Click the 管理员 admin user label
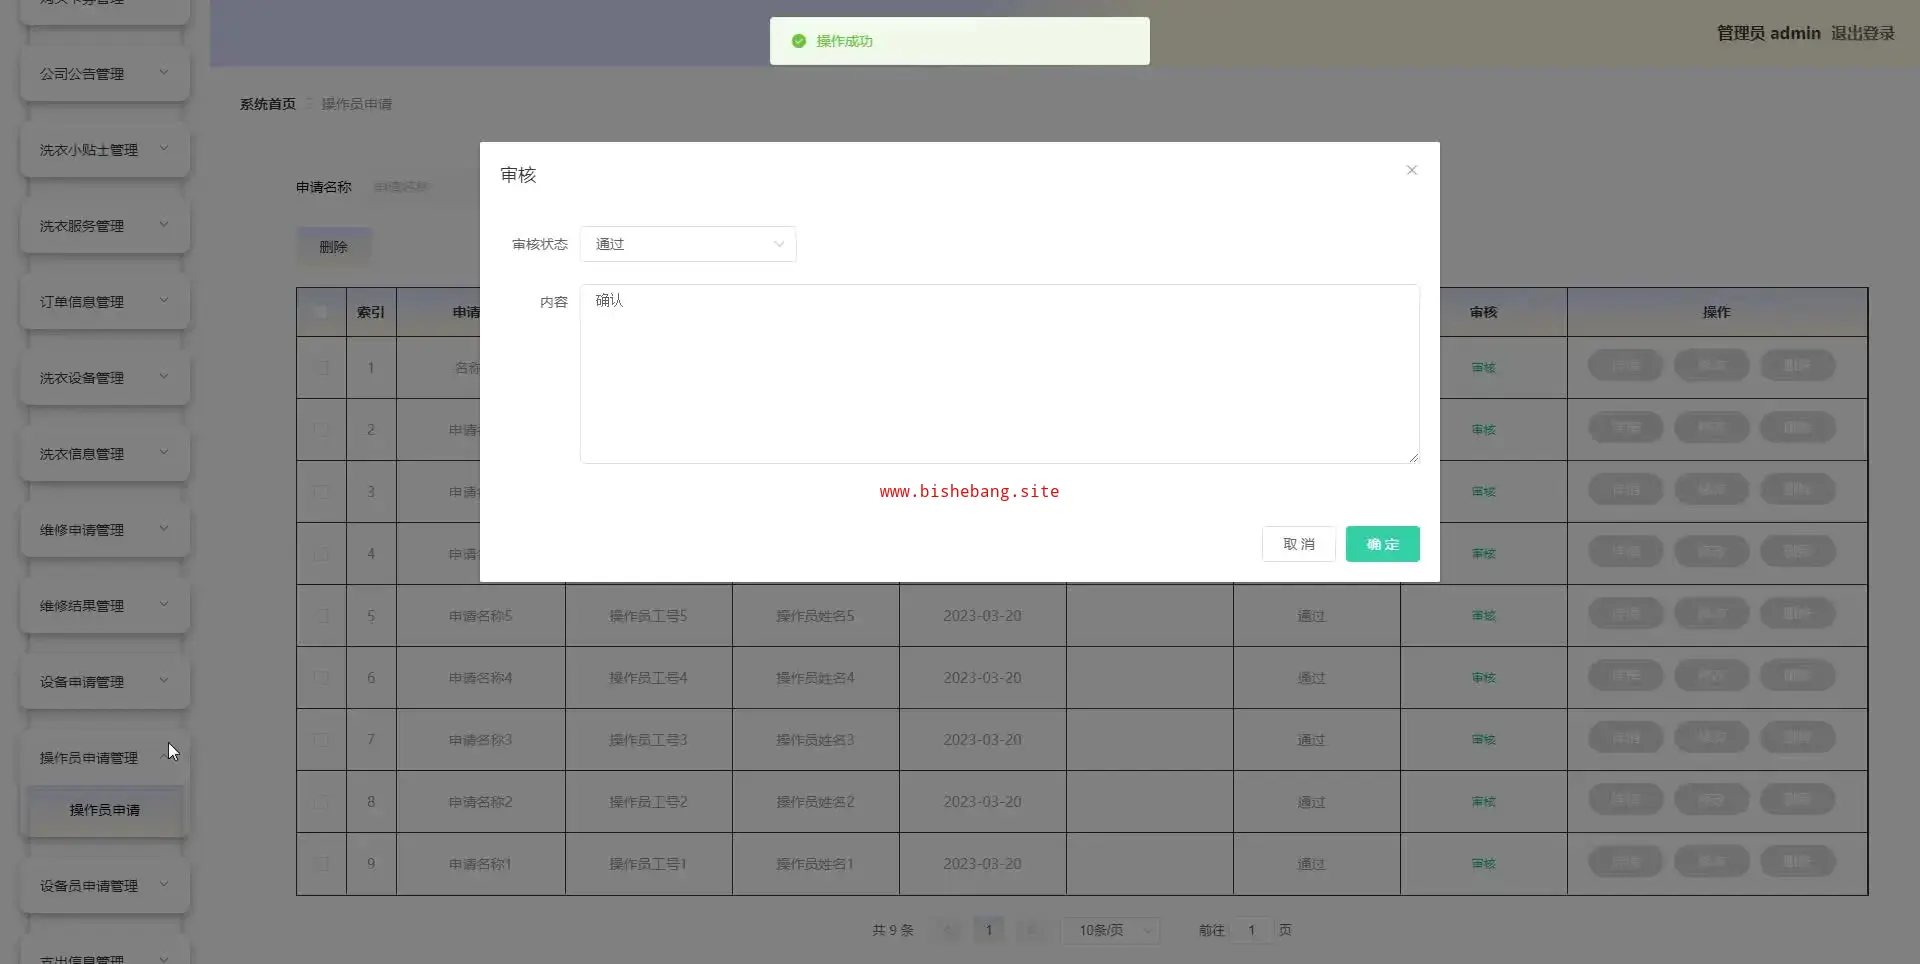1920x964 pixels. pyautogui.click(x=1768, y=33)
